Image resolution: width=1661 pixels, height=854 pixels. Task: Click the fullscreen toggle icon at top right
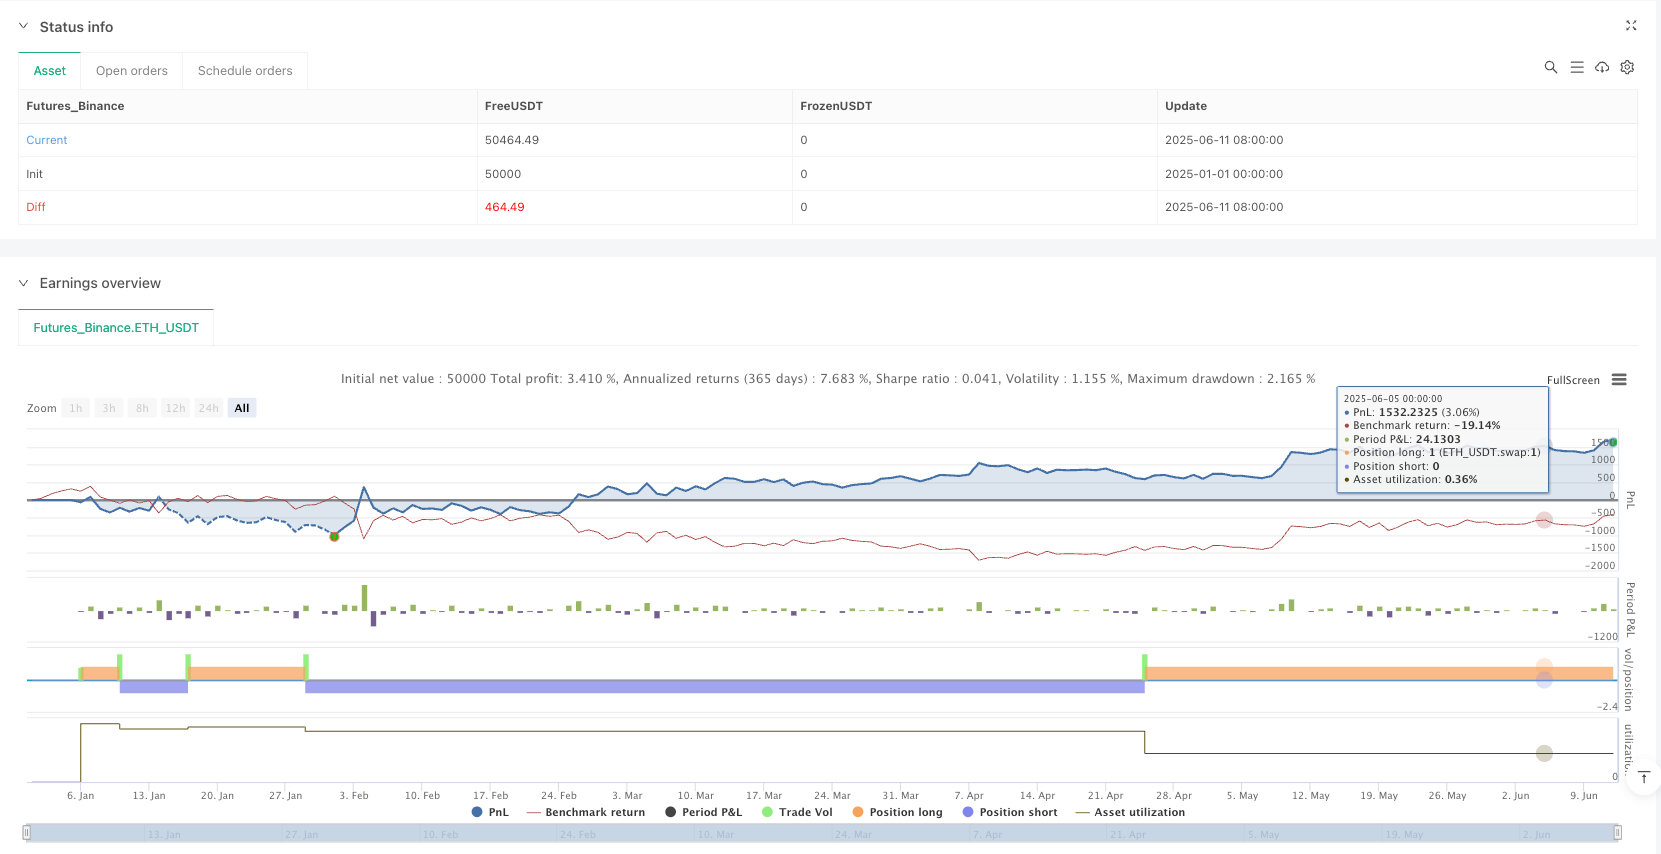click(1631, 26)
